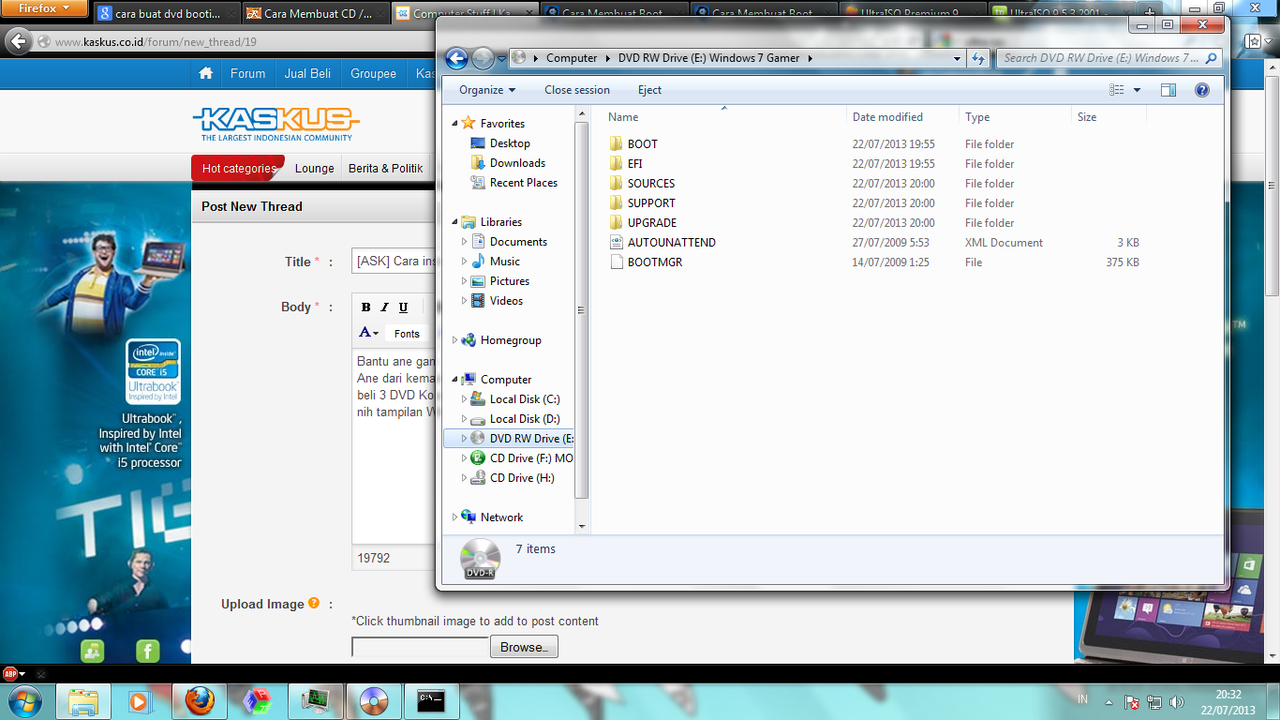1280x720 pixels.
Task: Open the Firefox menu button
Action: click(44, 9)
